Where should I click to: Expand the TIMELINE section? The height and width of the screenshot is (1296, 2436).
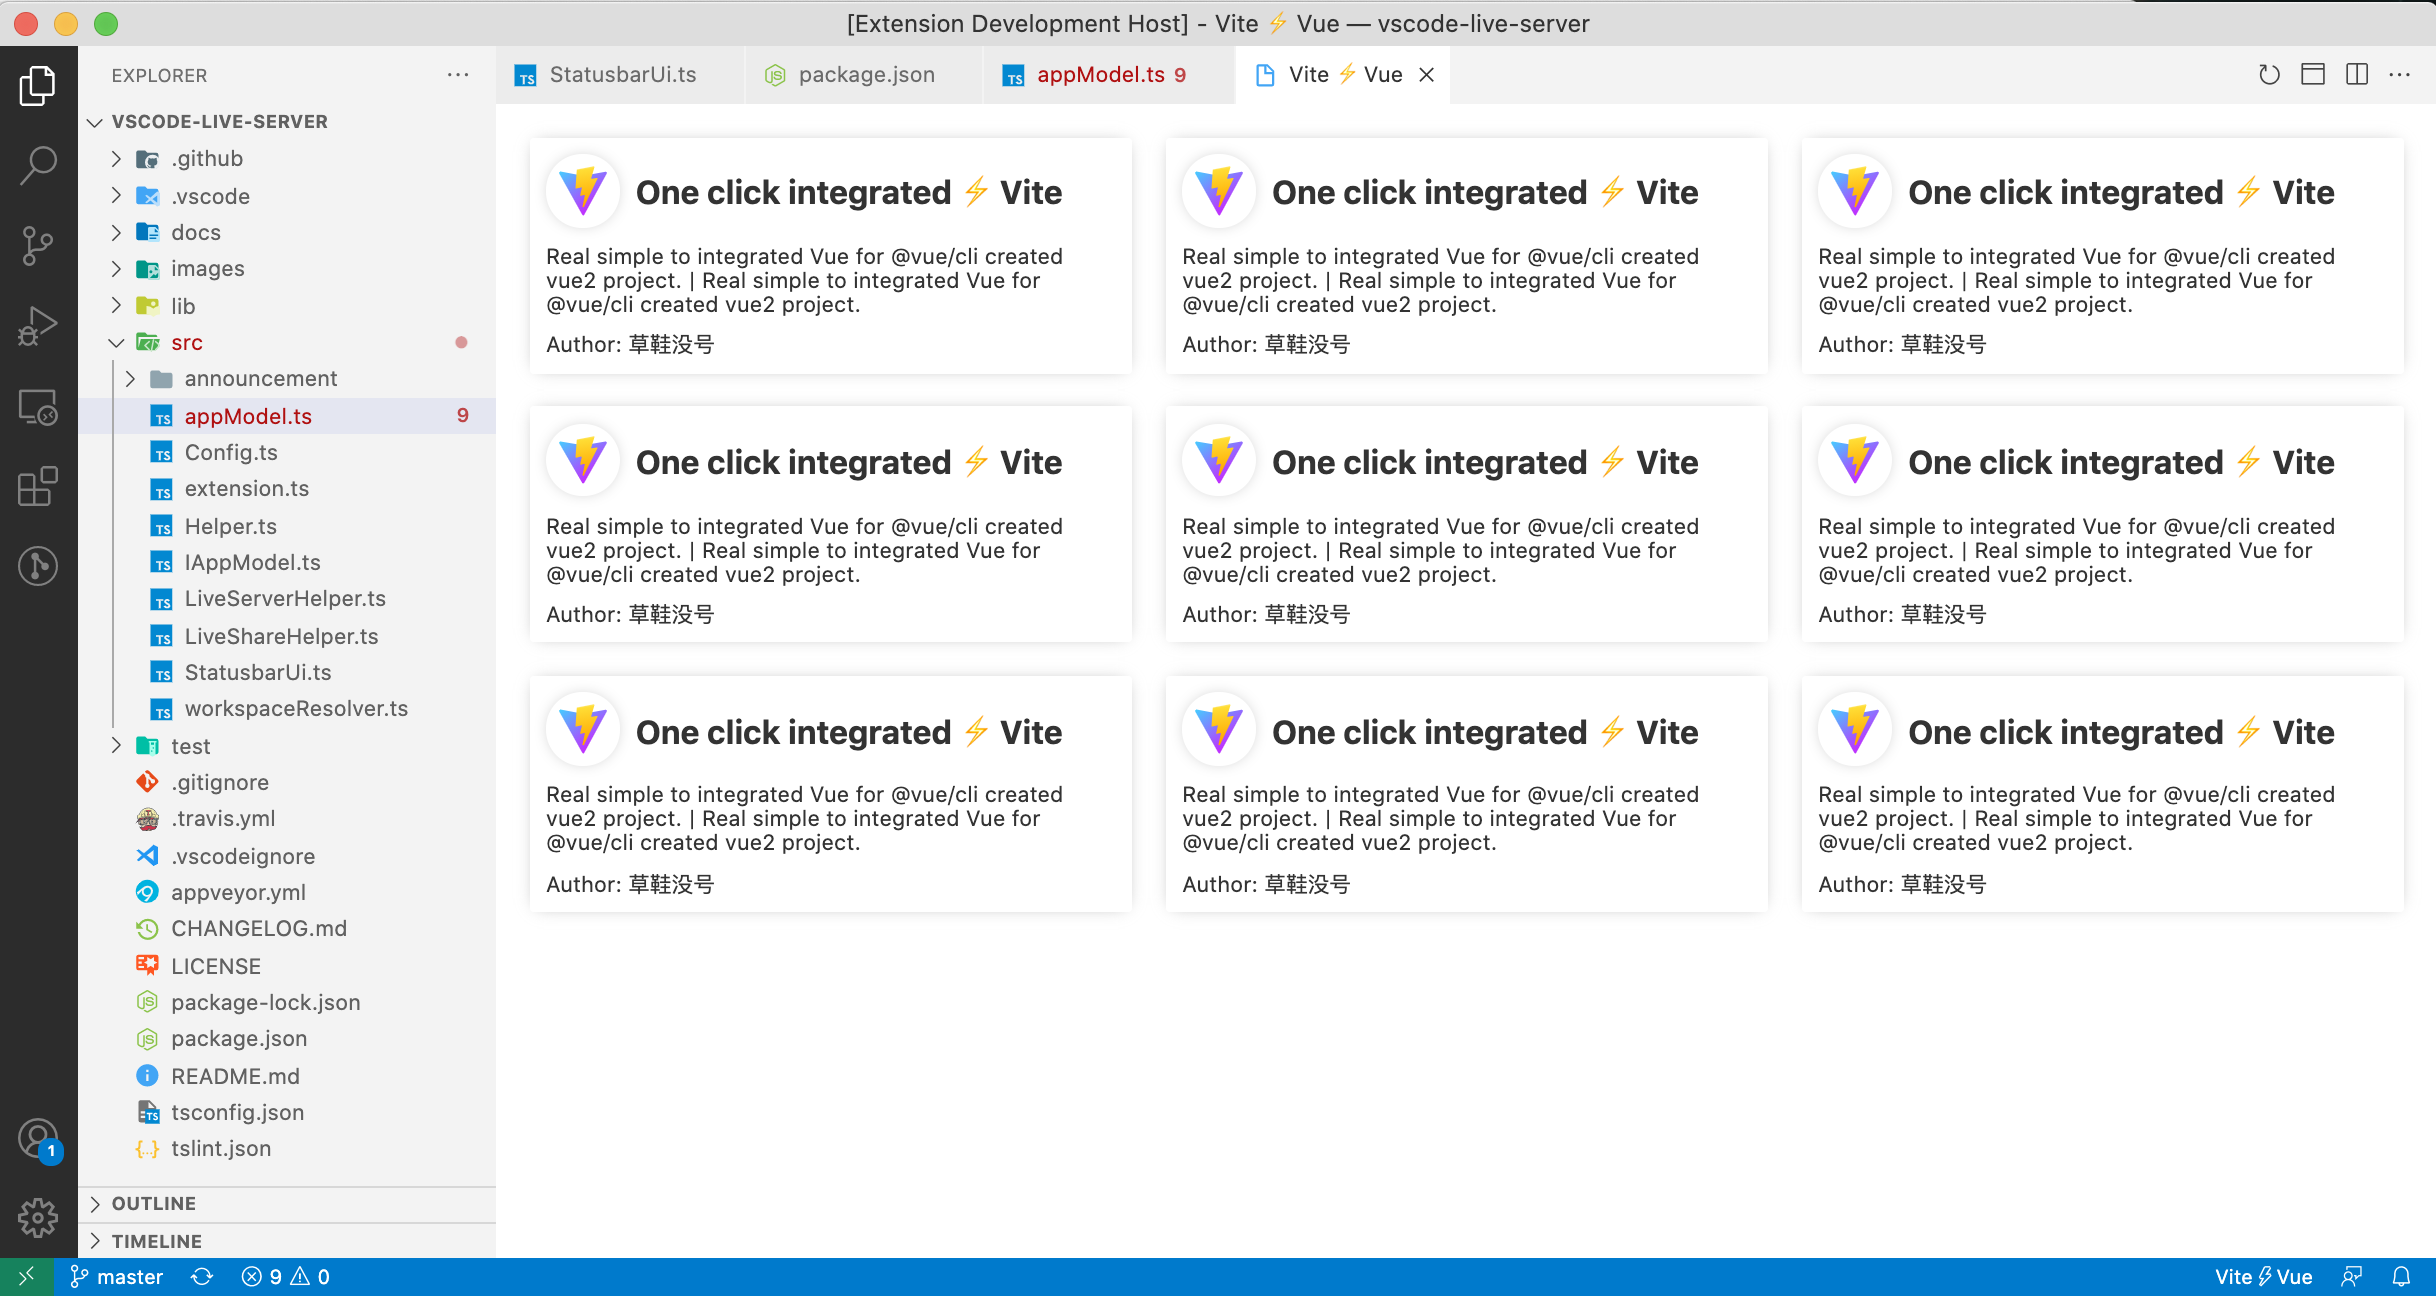(156, 1241)
